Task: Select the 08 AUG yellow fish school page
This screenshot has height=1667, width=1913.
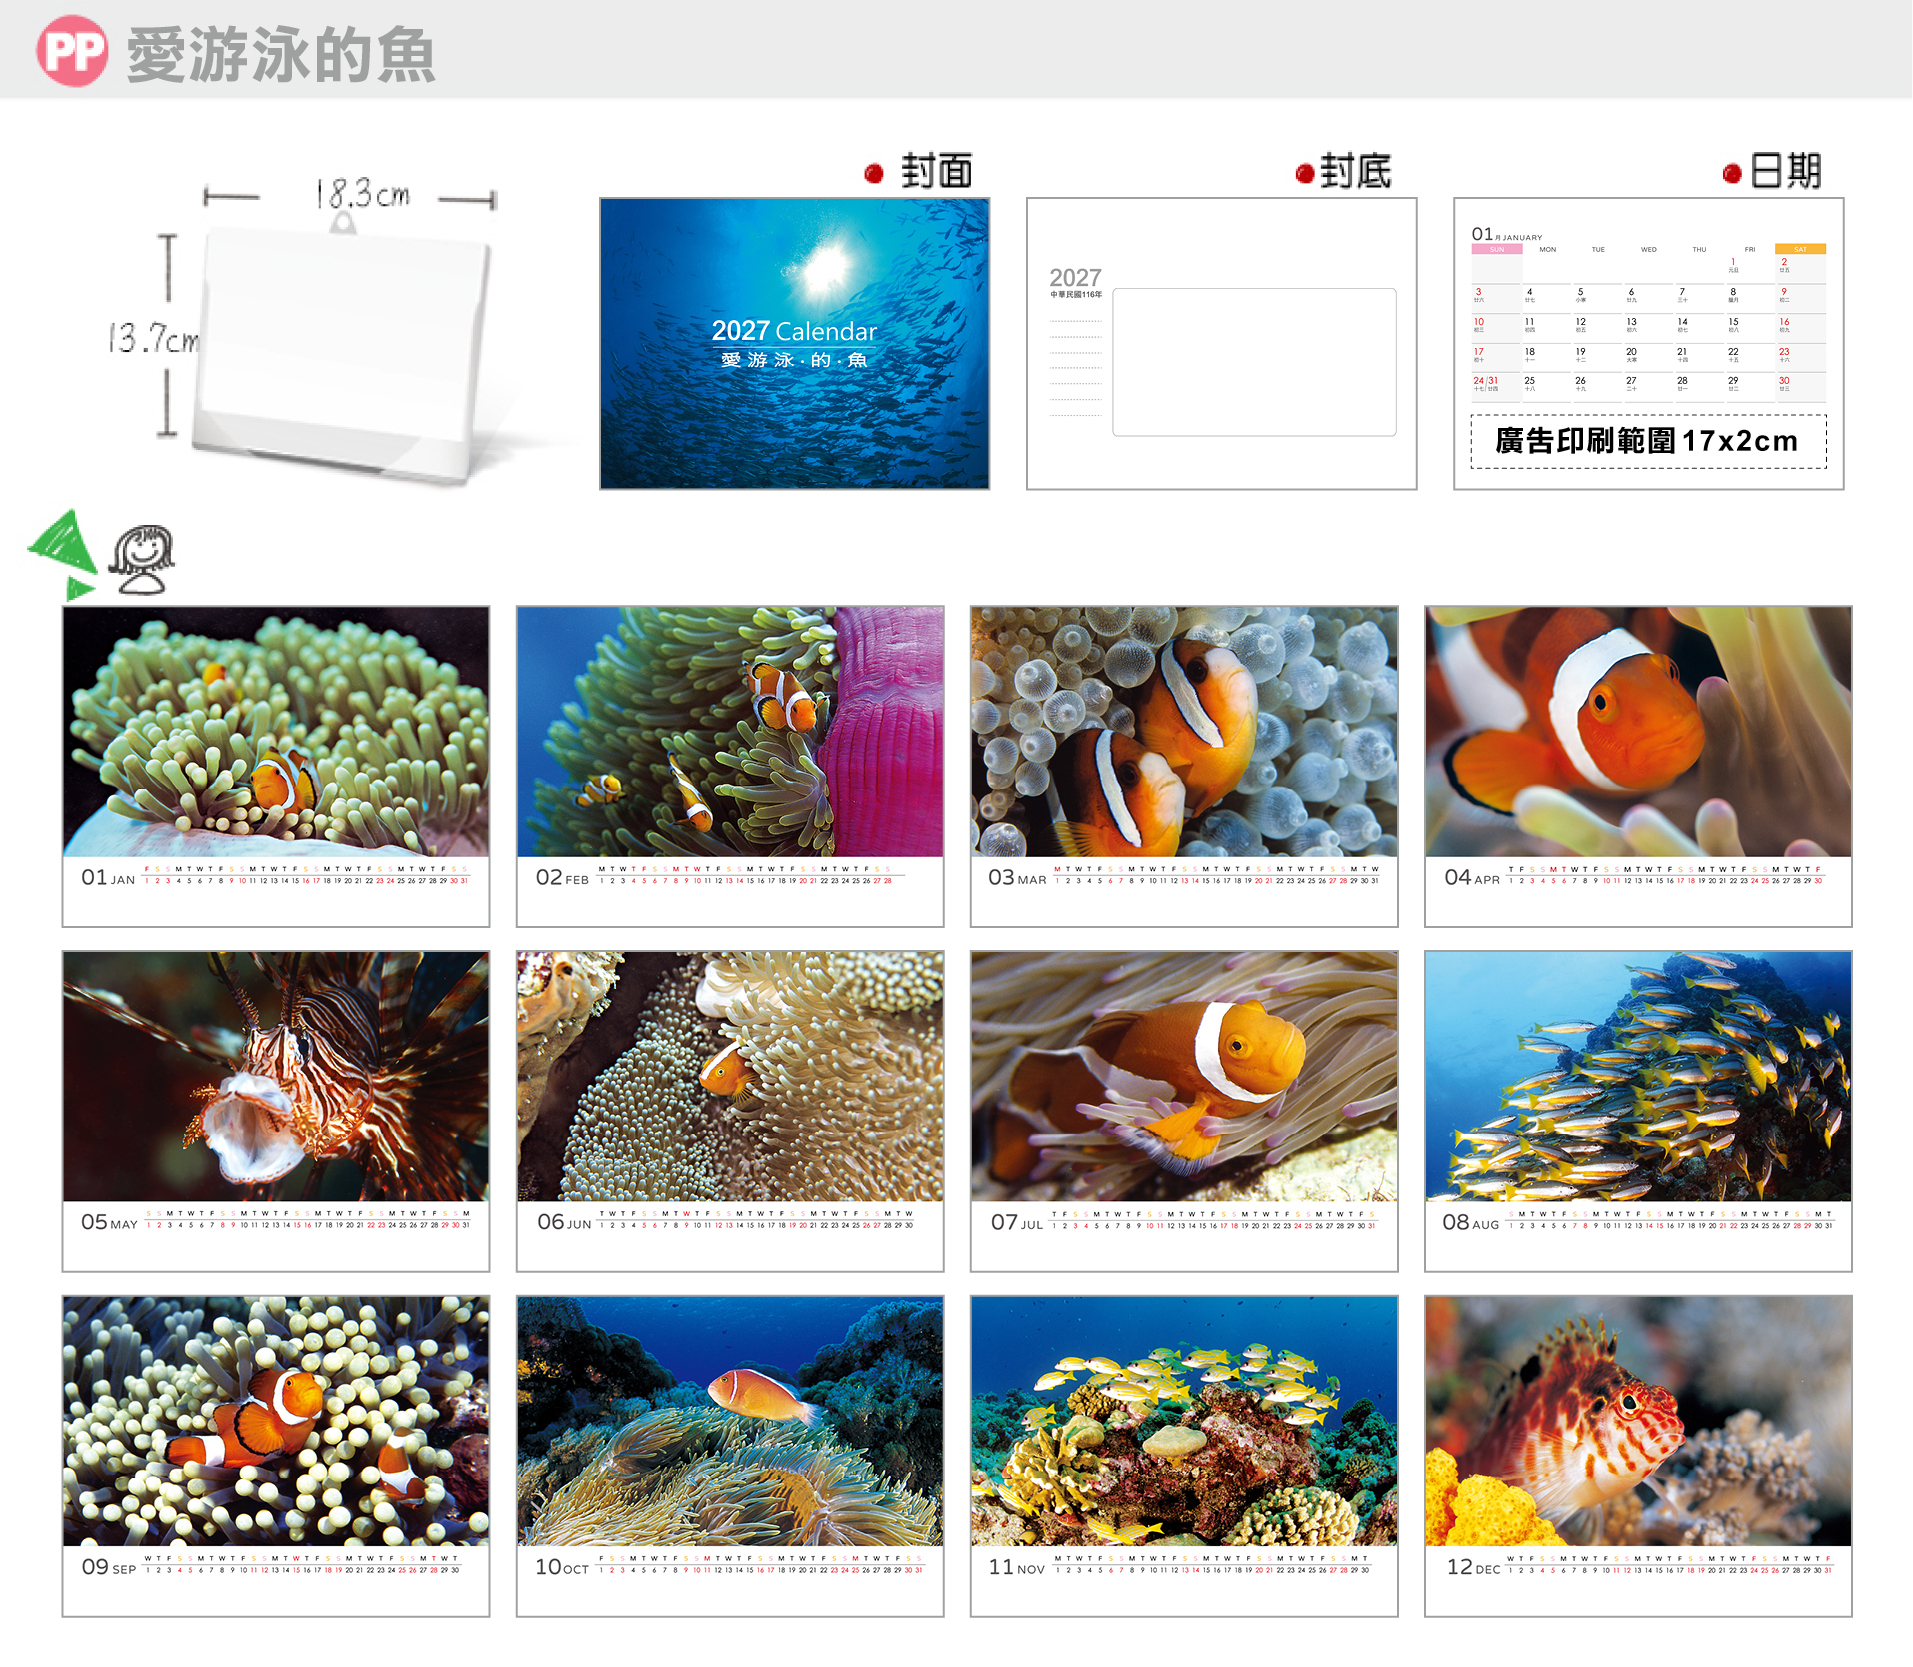Action: (1638, 1111)
